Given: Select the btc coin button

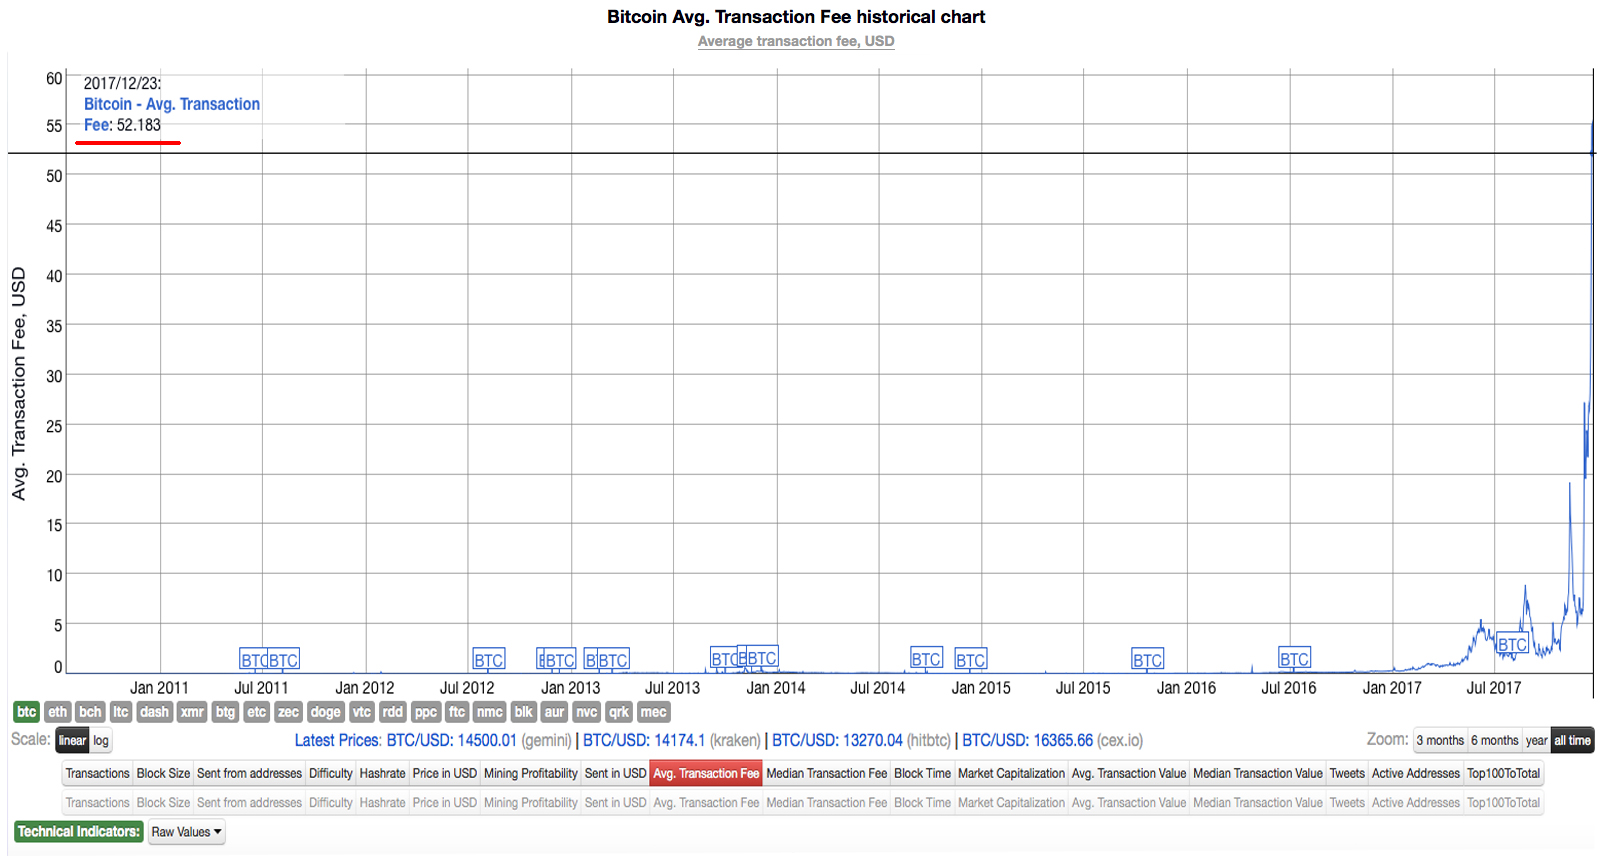Looking at the screenshot, I should coord(26,712).
